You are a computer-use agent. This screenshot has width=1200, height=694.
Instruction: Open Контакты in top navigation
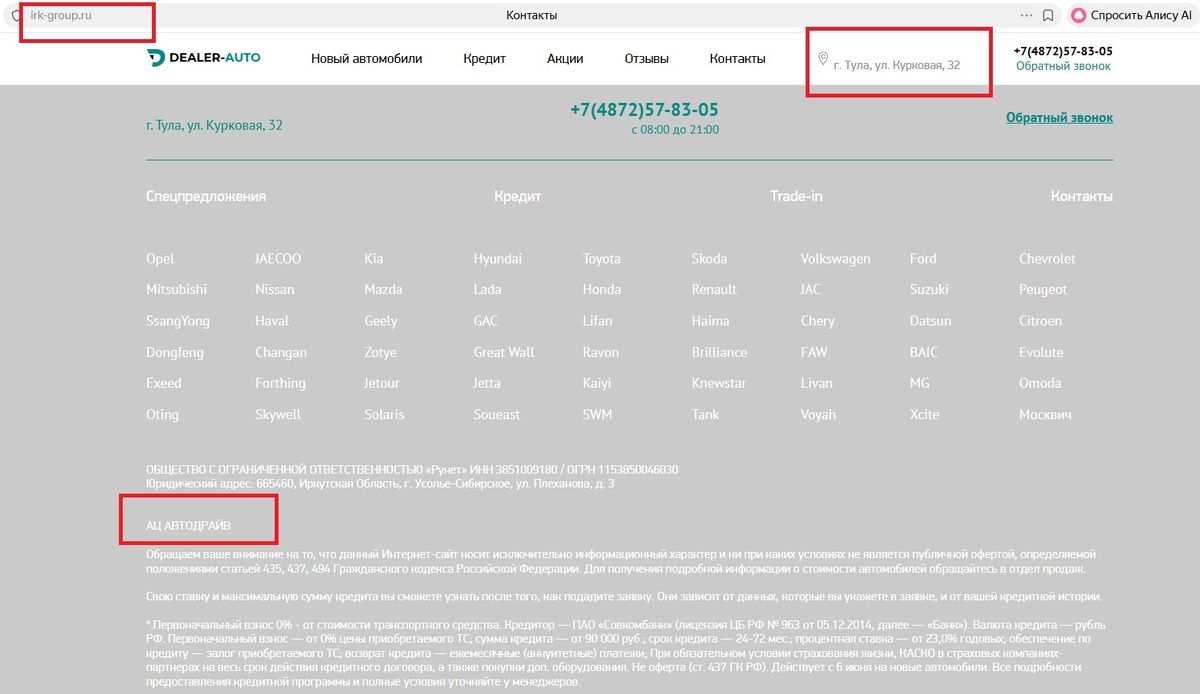point(738,59)
